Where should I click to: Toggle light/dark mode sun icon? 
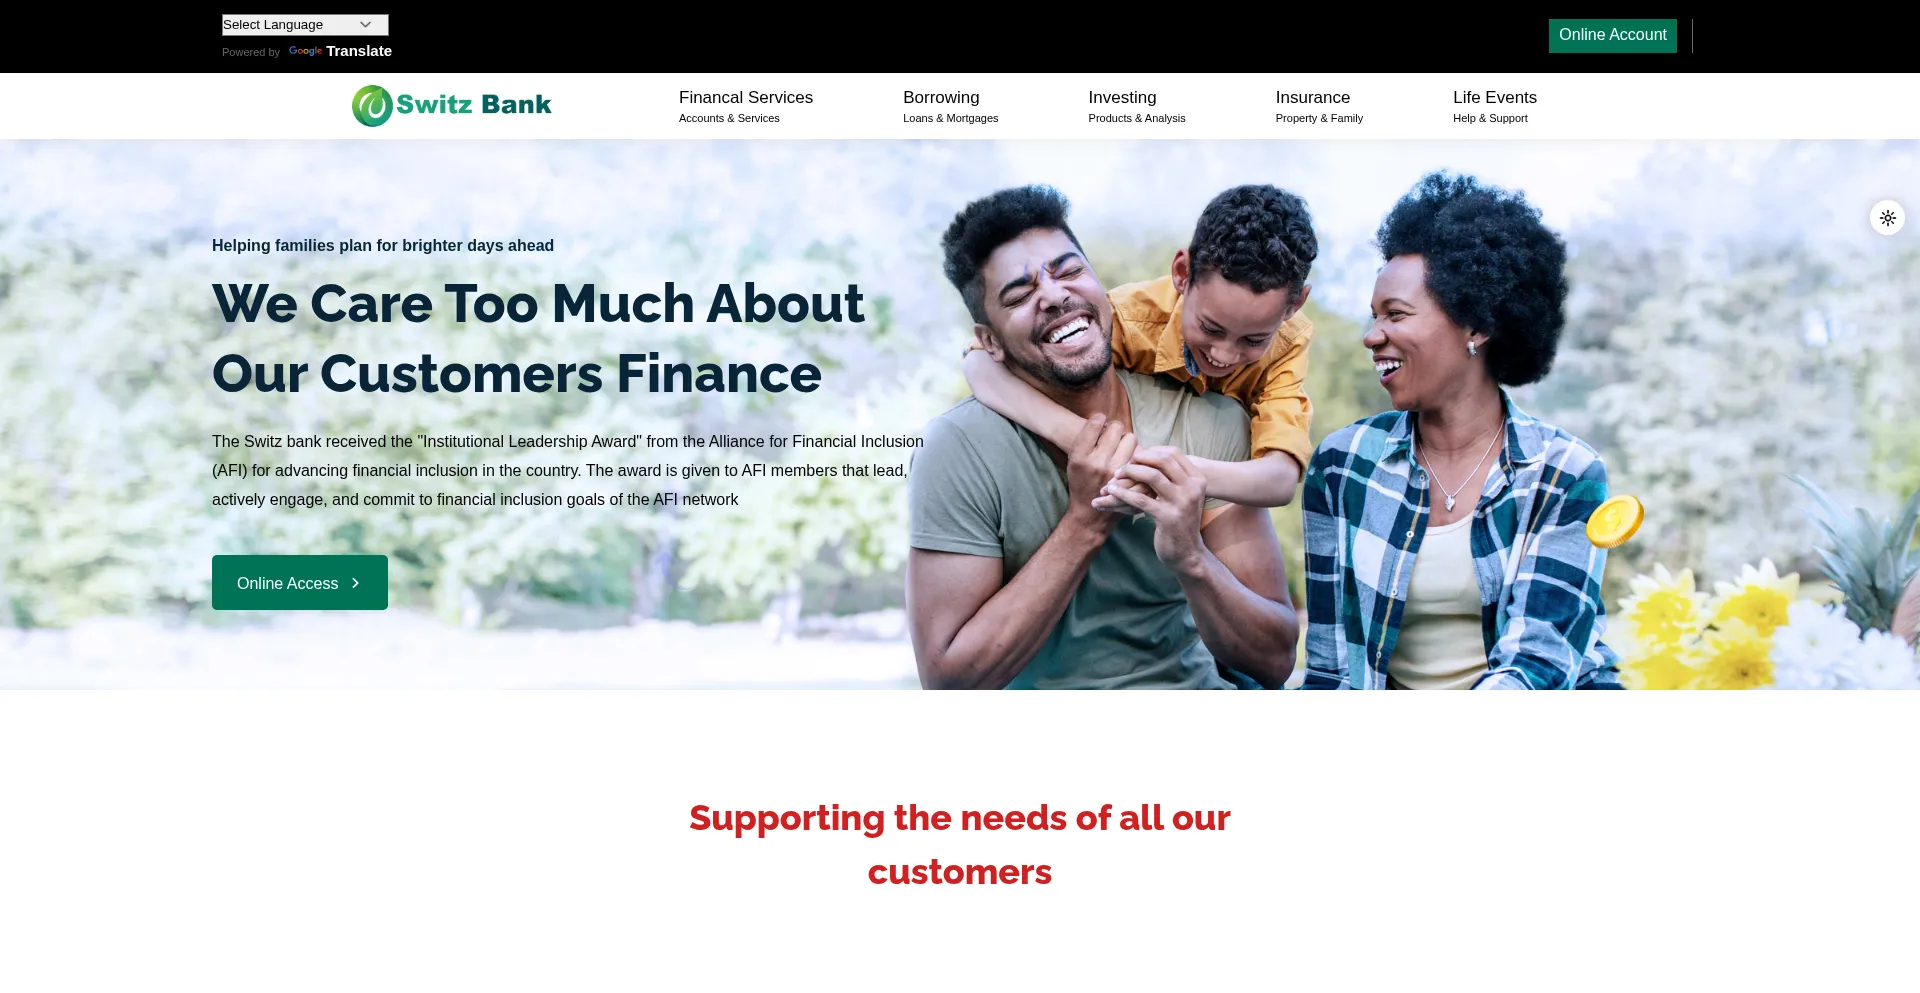coord(1887,218)
